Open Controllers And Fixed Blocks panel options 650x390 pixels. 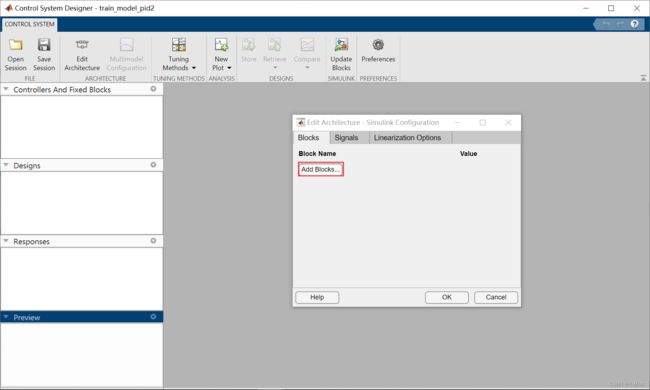153,89
